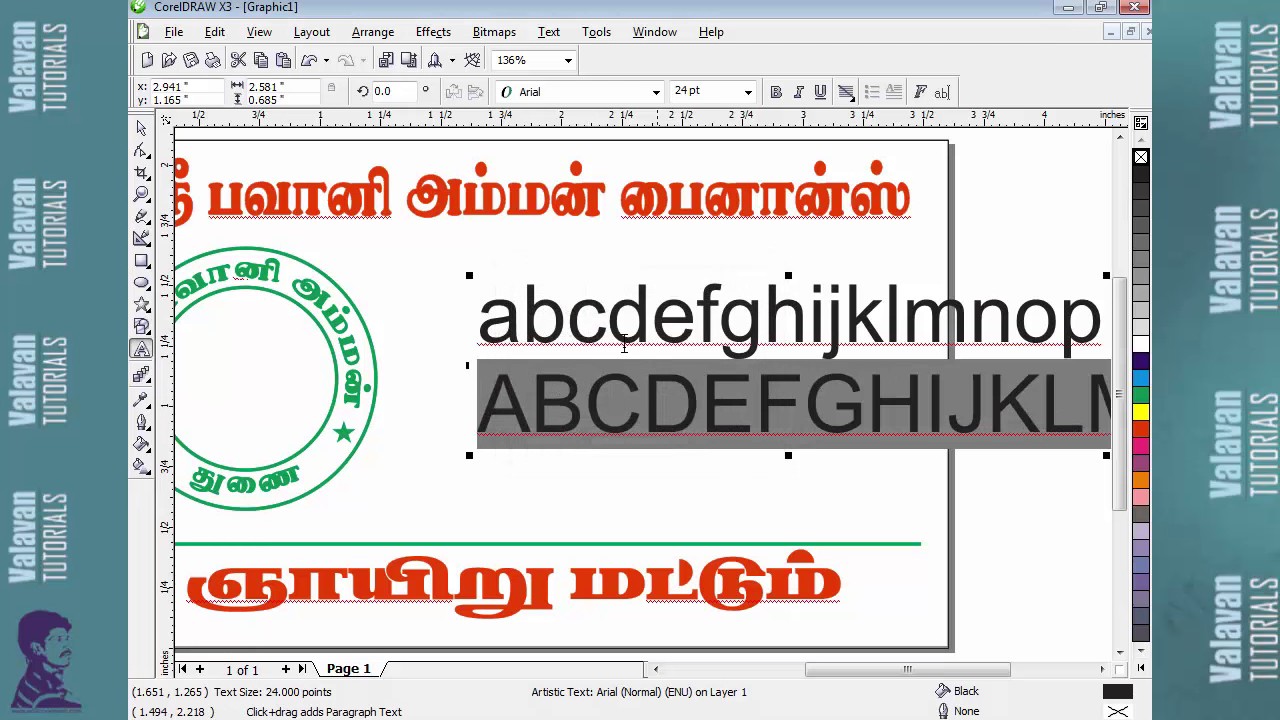Expand the zoom level dropdown
Image resolution: width=1280 pixels, height=720 pixels.
(x=568, y=60)
